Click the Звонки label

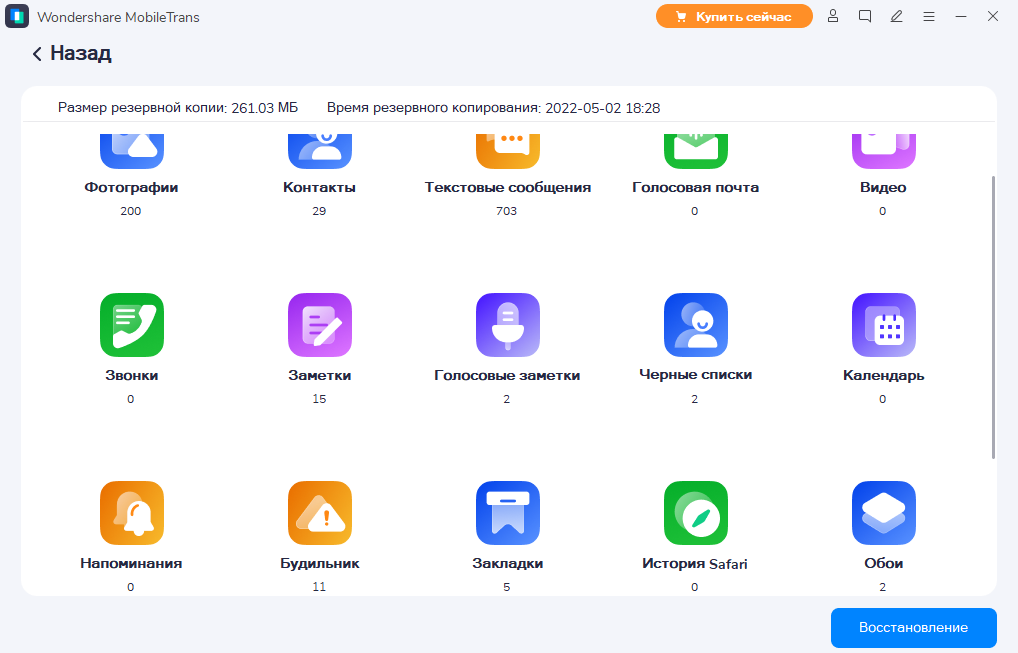132,375
